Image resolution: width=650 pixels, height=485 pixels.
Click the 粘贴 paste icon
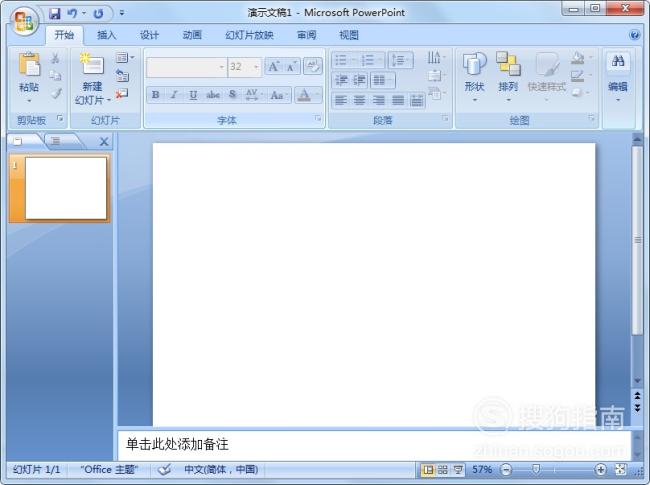(x=29, y=65)
